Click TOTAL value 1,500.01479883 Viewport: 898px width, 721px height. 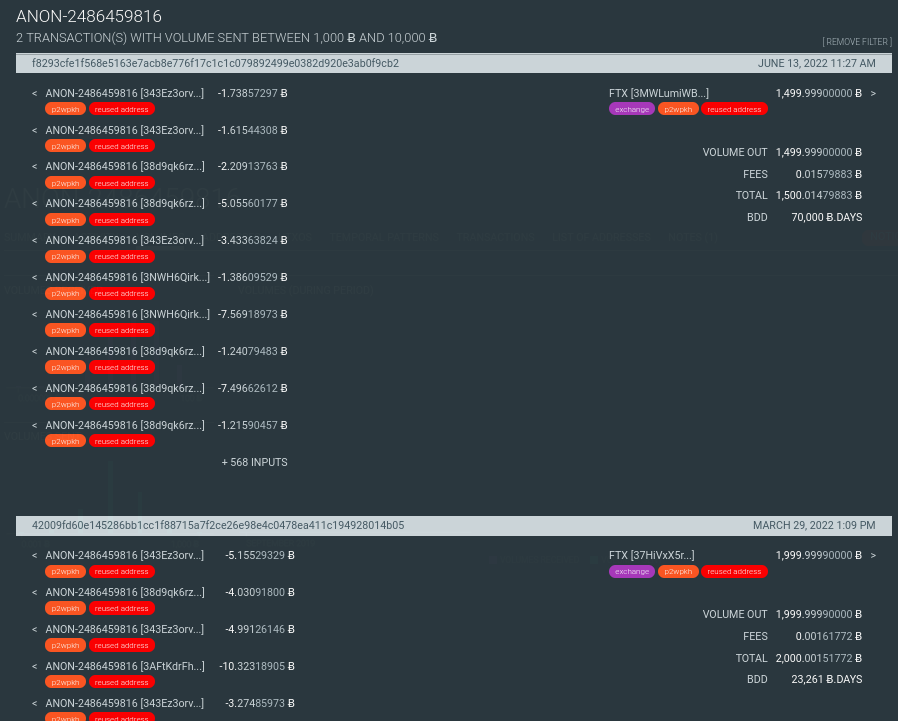pyautogui.click(x=819, y=195)
